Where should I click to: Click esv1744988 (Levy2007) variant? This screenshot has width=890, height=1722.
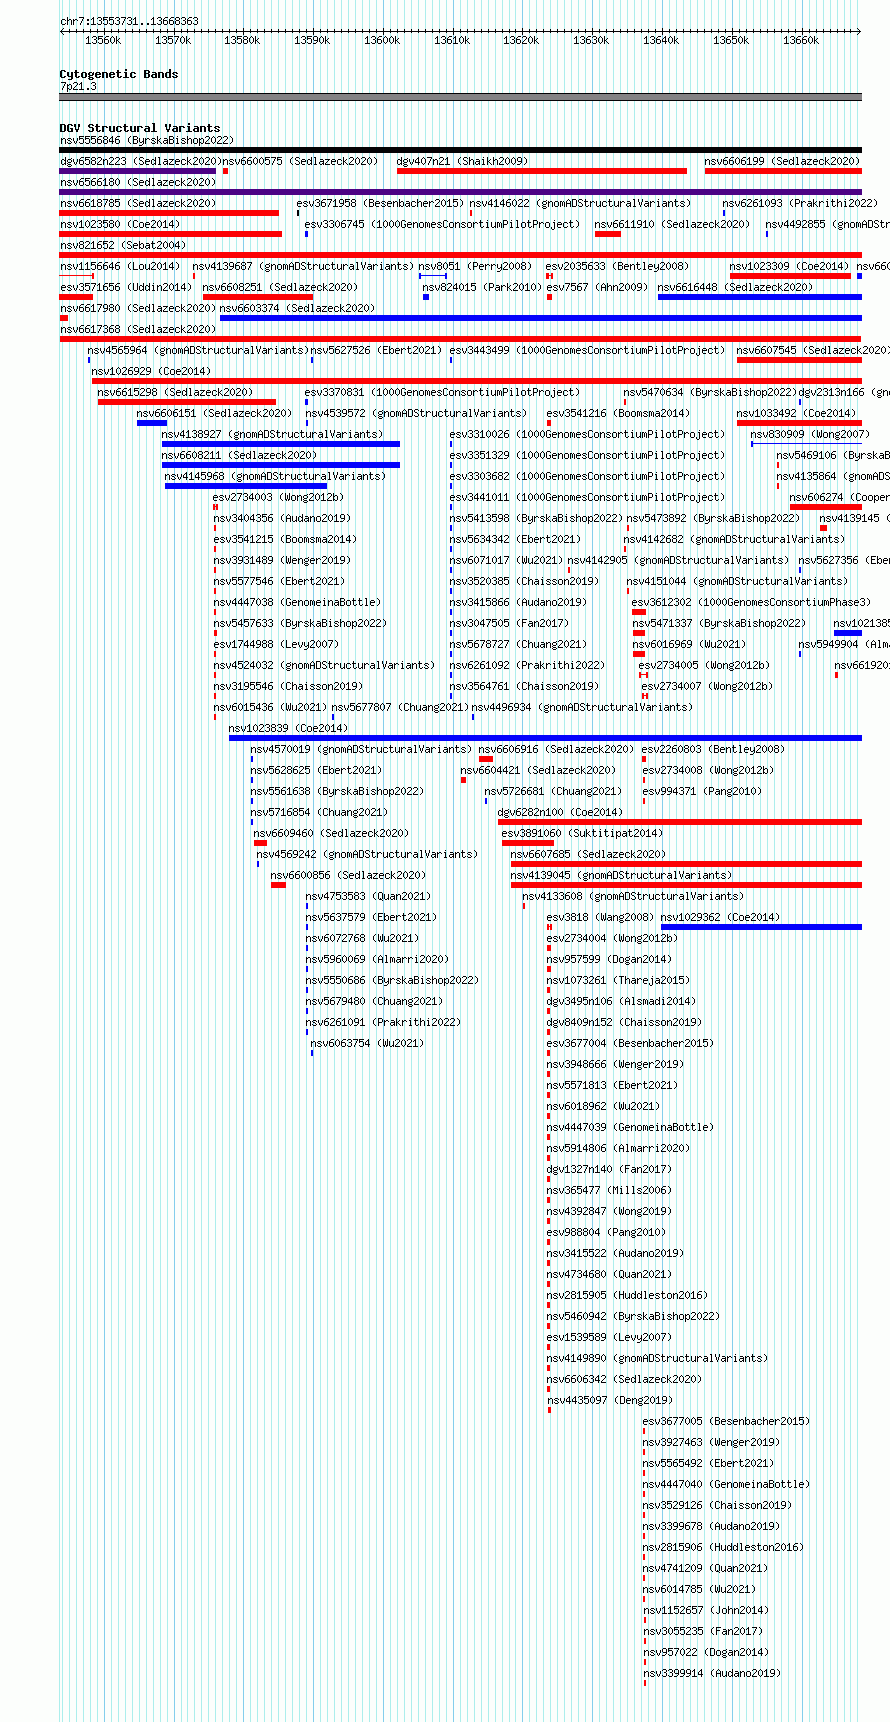[x=276, y=644]
